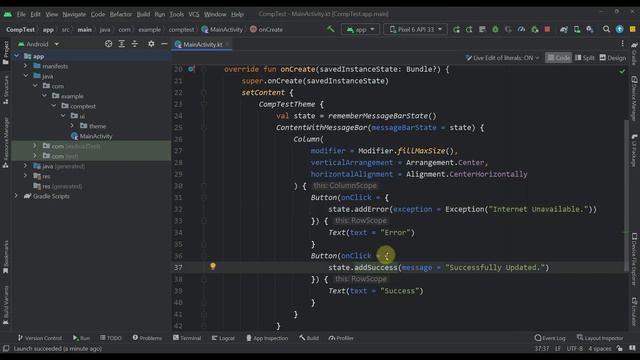Click the onCreate breadcrumb item

(x=266, y=29)
